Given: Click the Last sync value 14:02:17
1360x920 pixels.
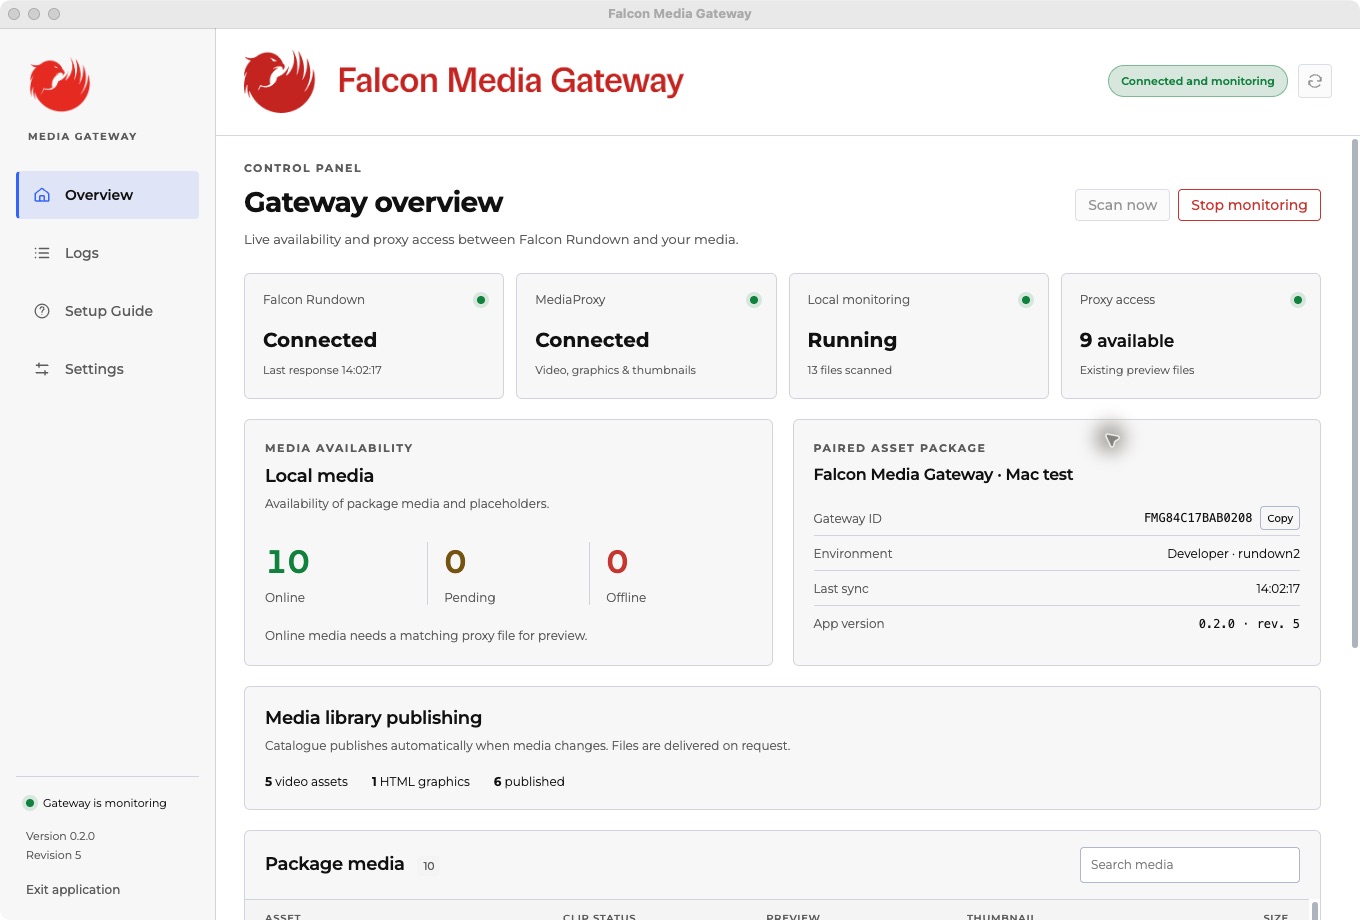Looking at the screenshot, I should point(1278,588).
